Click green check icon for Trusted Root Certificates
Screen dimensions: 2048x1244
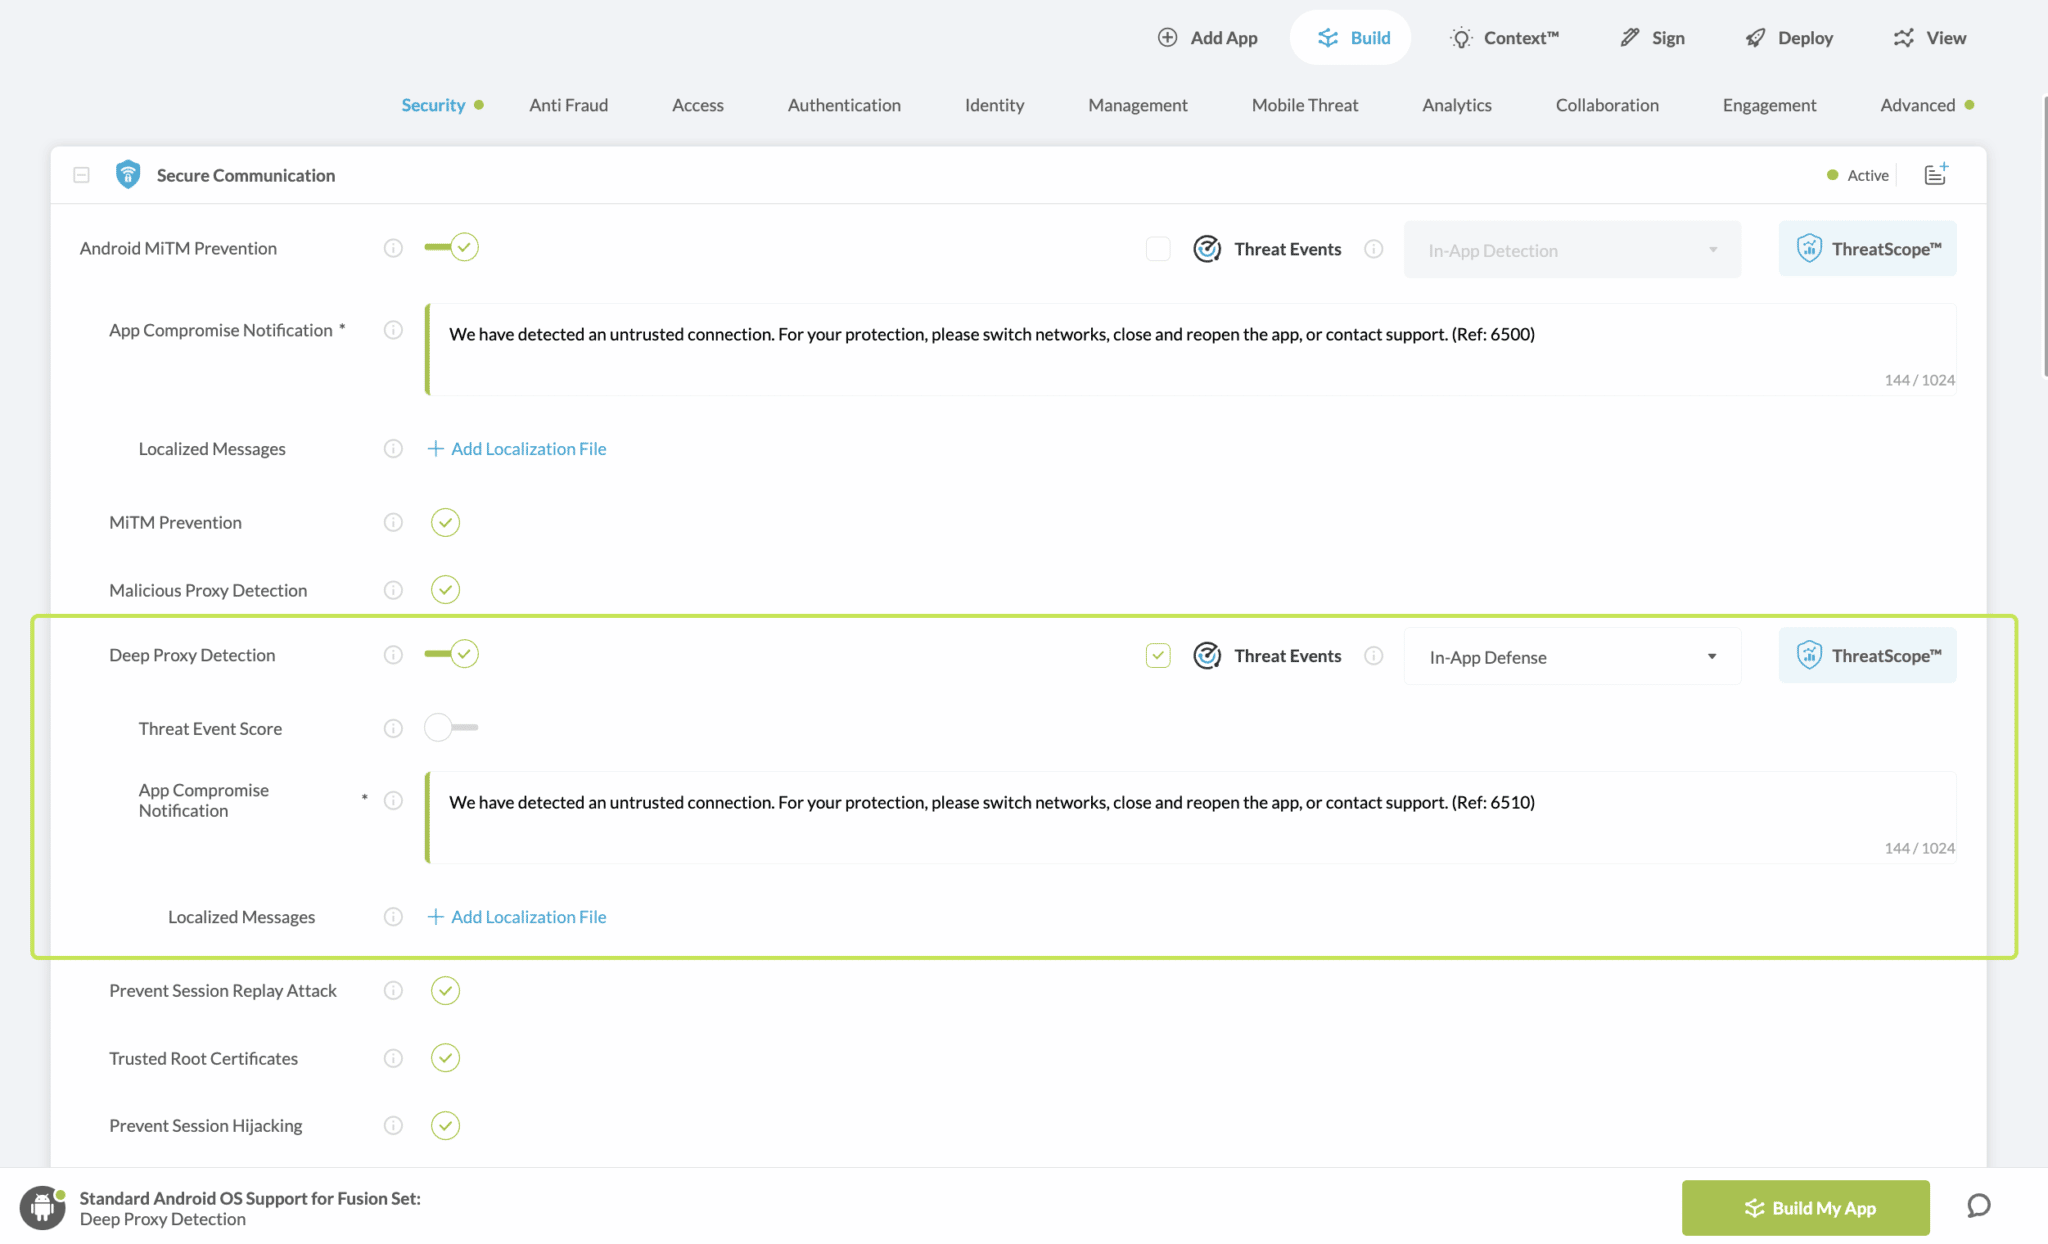[445, 1058]
